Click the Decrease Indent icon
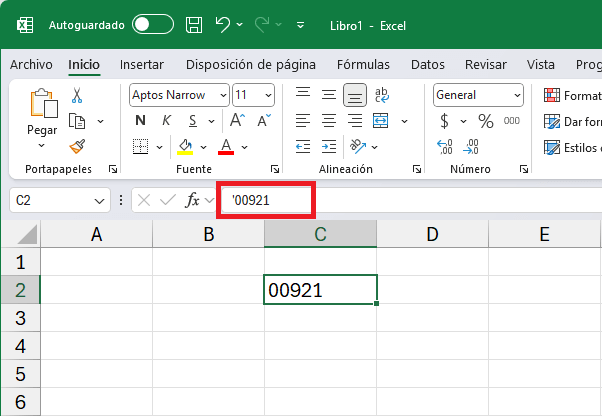This screenshot has height=416, width=602. coord(303,147)
